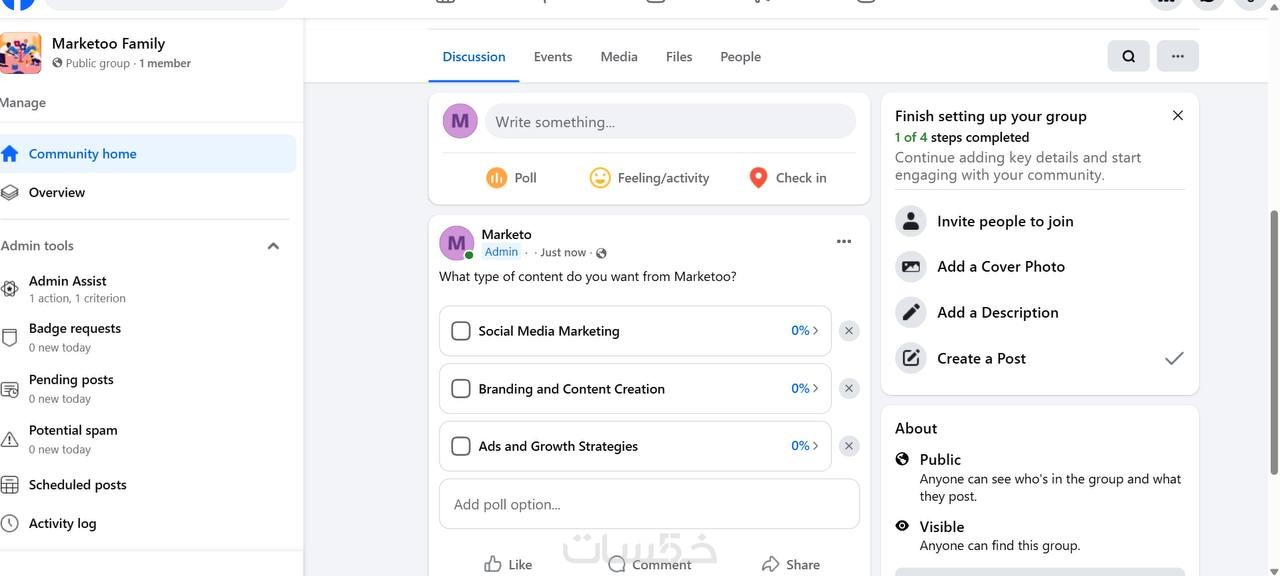Open the People tab
Image resolution: width=1280 pixels, height=576 pixels.
pyautogui.click(x=740, y=57)
